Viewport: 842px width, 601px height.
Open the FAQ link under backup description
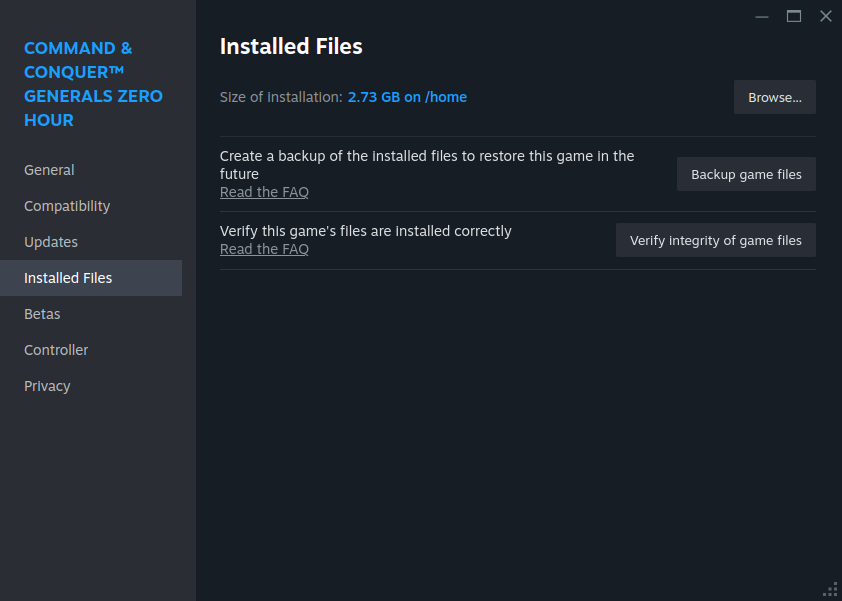pyautogui.click(x=264, y=192)
